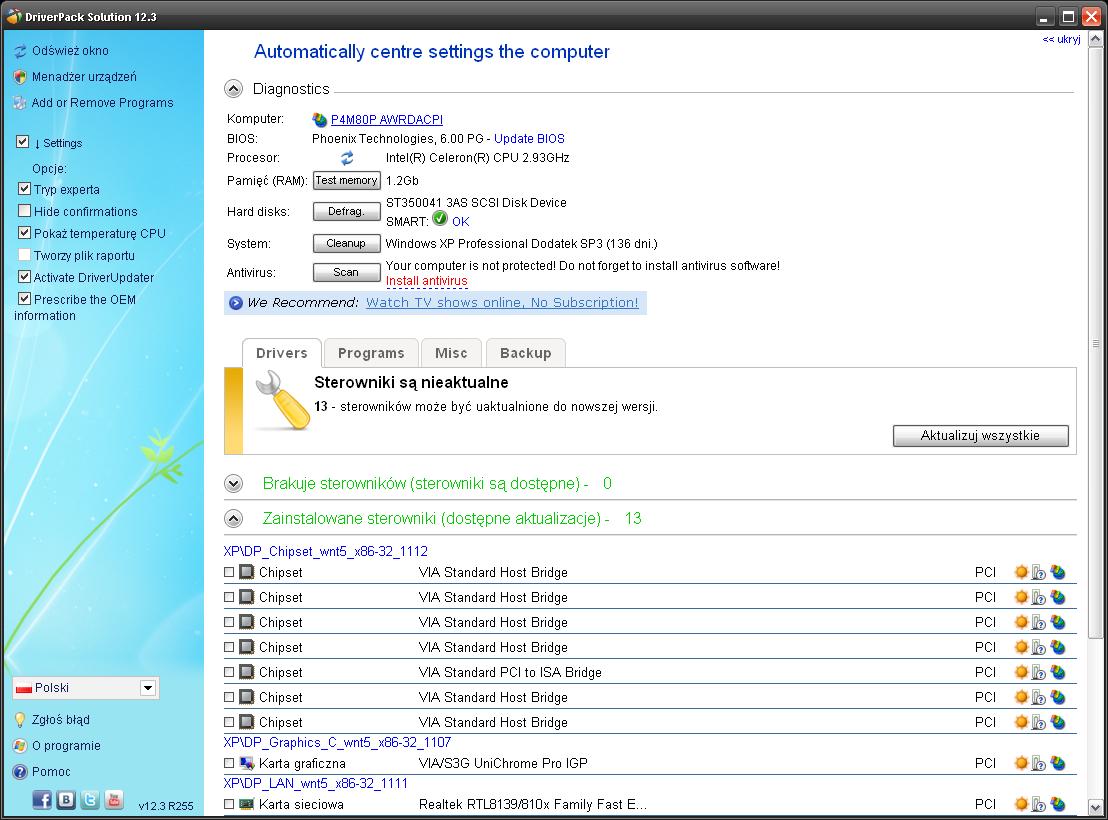Image resolution: width=1108 pixels, height=820 pixels.
Task: Expand Brakuje sterowników section
Action: [x=233, y=484]
